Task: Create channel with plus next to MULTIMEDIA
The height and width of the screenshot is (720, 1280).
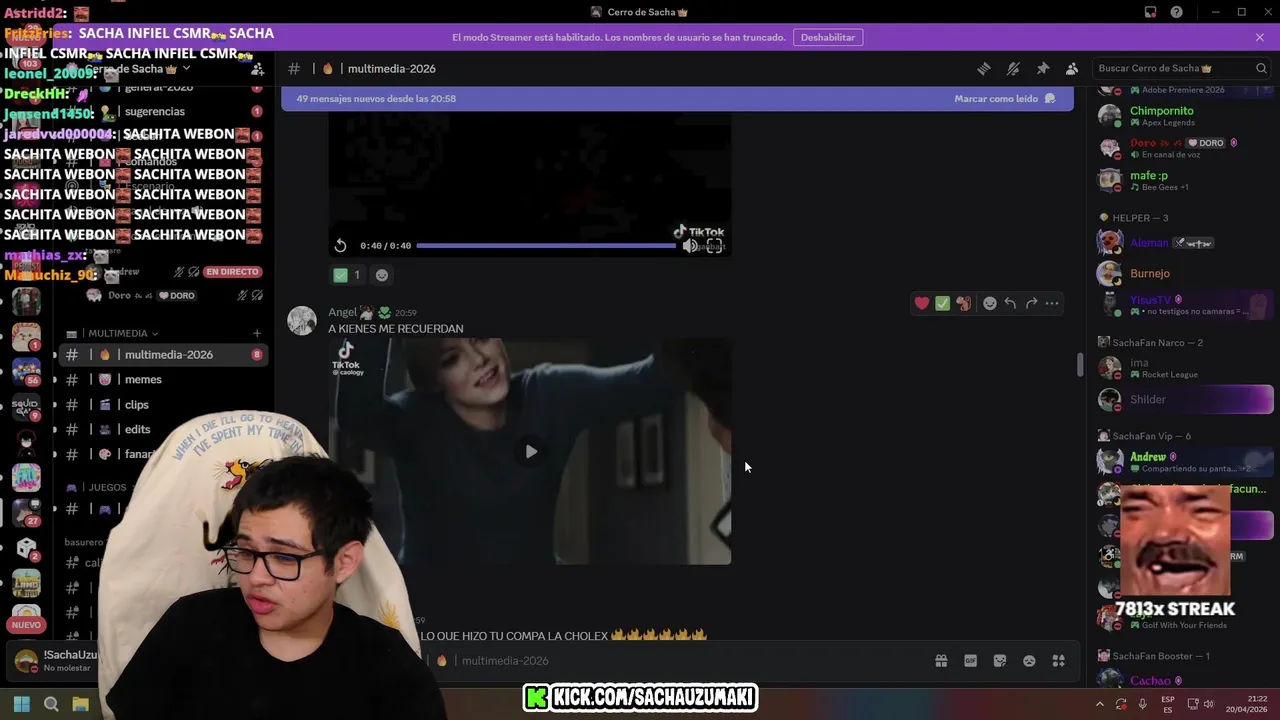Action: coord(257,333)
